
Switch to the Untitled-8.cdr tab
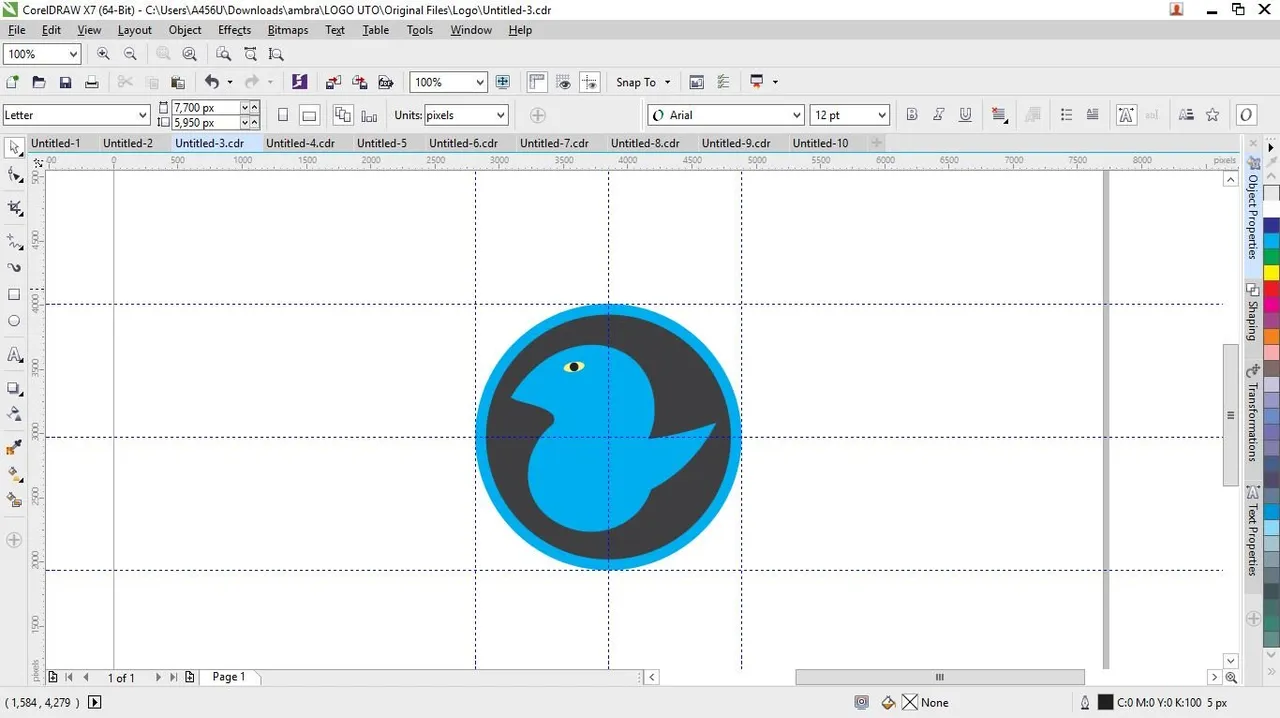point(645,143)
